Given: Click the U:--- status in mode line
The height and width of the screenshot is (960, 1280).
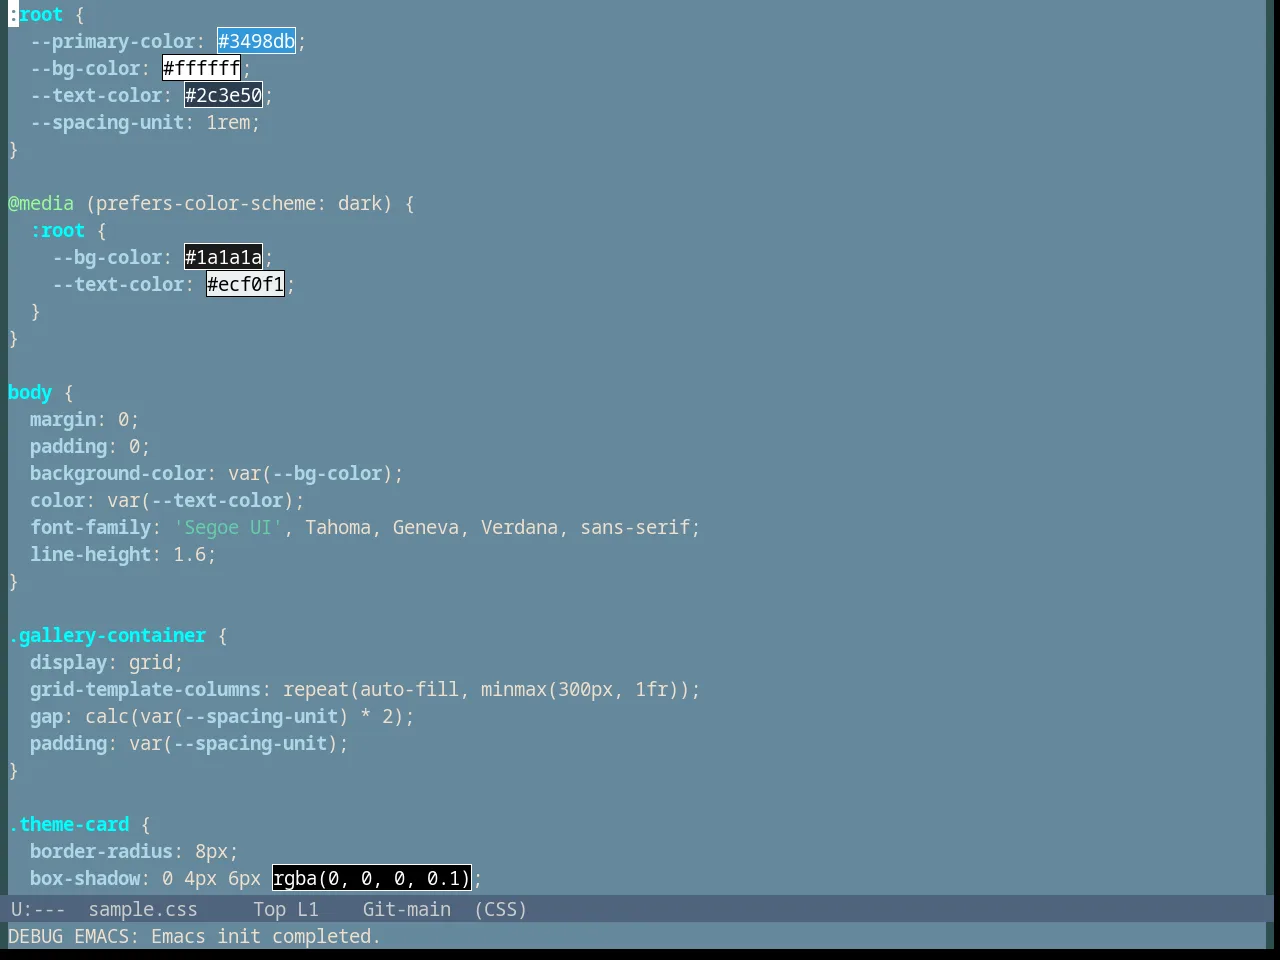Looking at the screenshot, I should coord(38,909).
